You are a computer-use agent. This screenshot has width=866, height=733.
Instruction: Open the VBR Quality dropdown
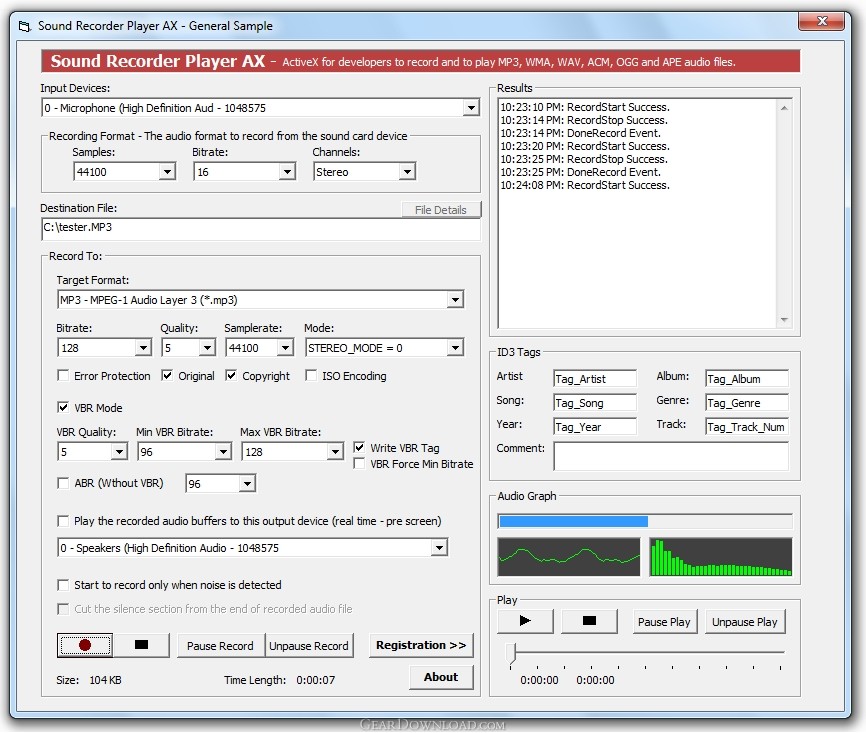tap(119, 452)
